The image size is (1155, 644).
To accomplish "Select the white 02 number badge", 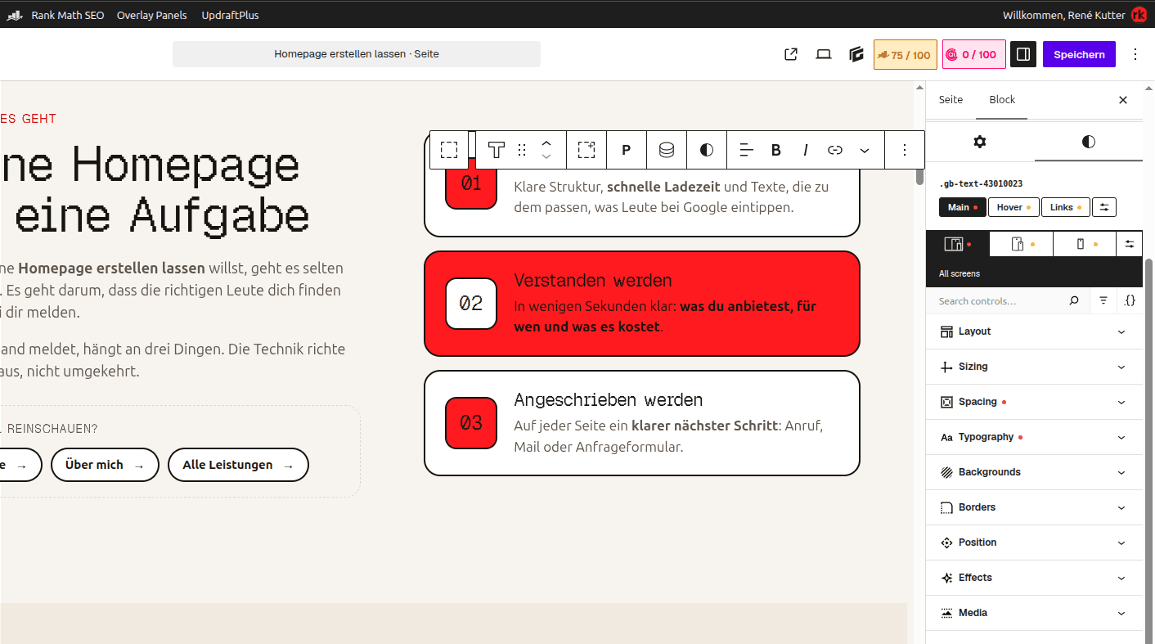I will 471,304.
